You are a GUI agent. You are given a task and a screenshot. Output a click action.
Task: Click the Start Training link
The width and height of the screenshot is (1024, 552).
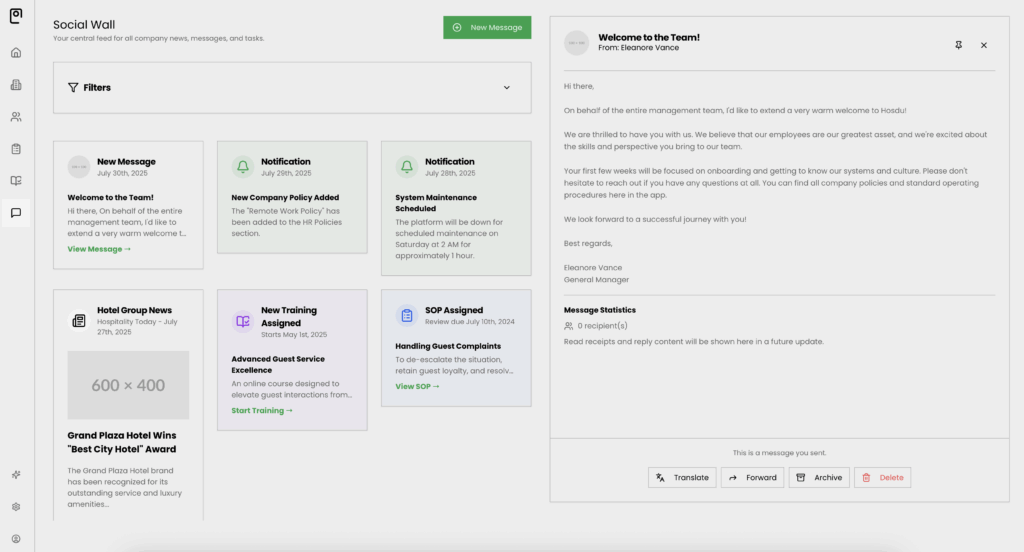(262, 410)
